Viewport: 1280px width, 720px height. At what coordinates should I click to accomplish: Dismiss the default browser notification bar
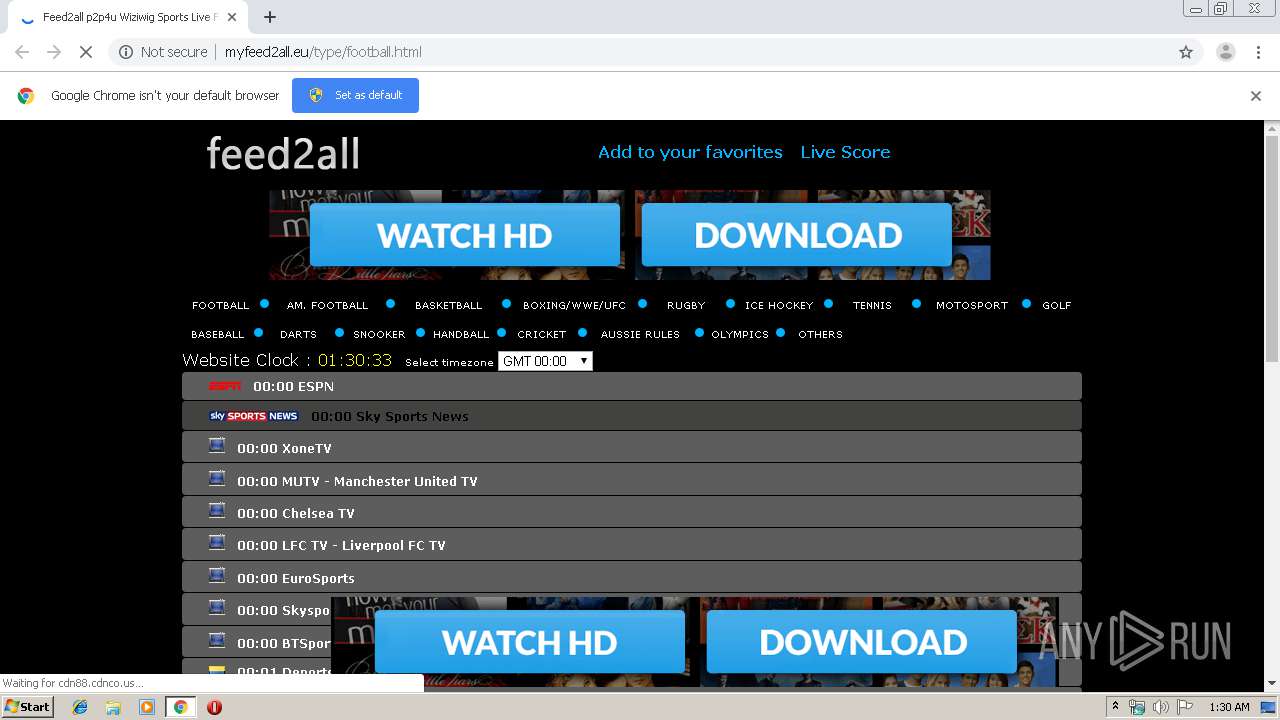[x=1256, y=96]
